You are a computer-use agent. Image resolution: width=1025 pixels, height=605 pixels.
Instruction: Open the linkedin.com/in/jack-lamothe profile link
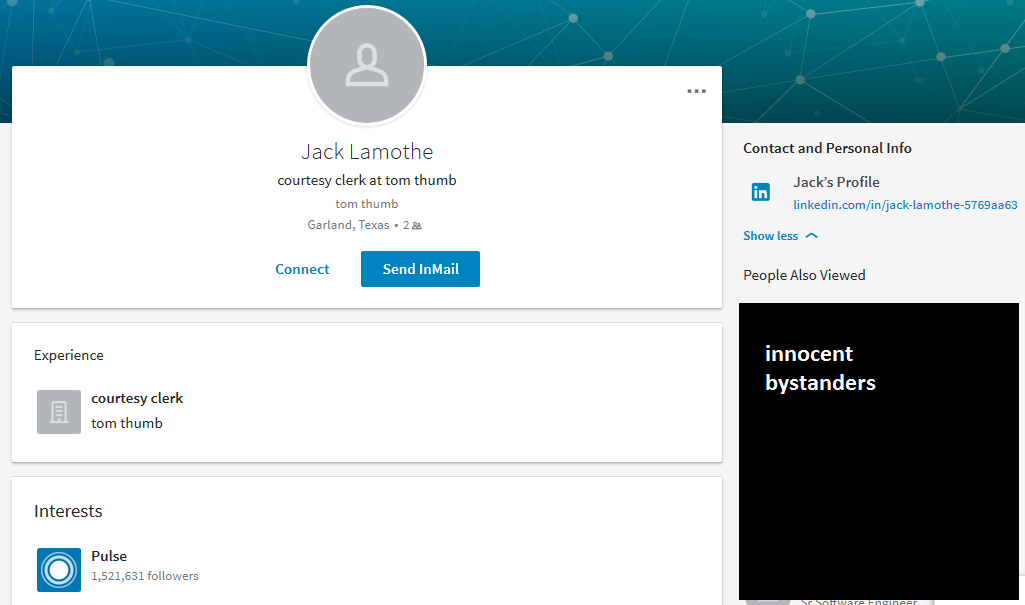pos(905,205)
